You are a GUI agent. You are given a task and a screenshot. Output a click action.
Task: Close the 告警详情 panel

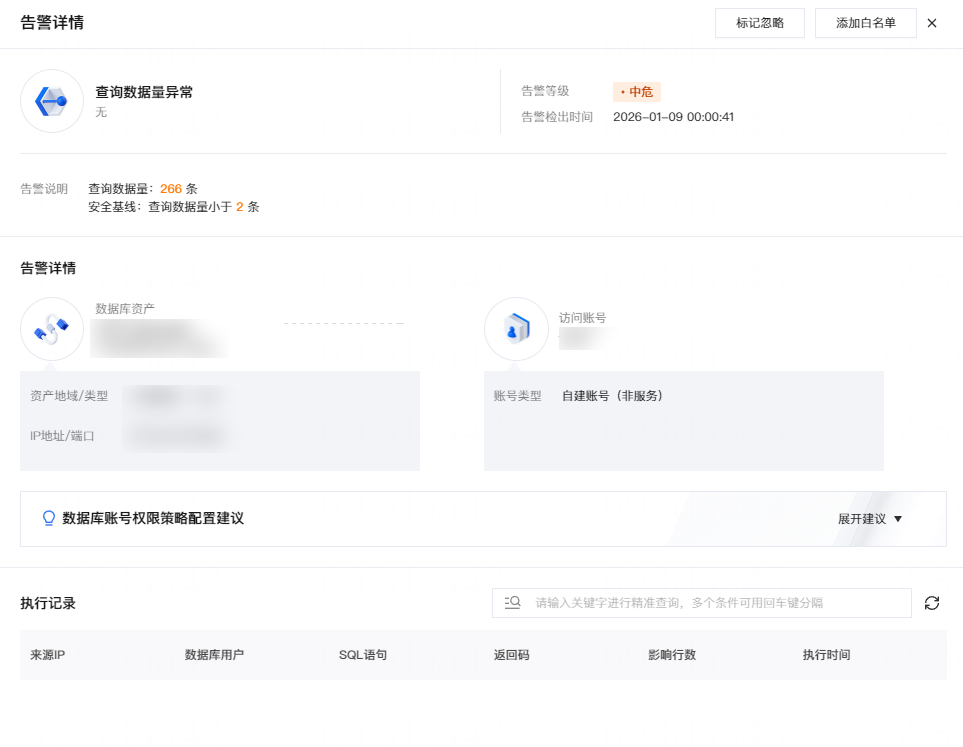[x=932, y=23]
